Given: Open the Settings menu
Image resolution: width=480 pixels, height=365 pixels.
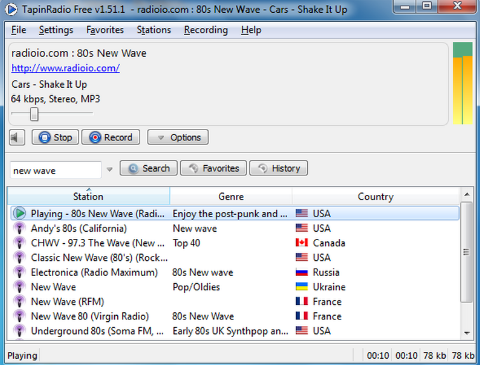Looking at the screenshot, I should (56, 30).
